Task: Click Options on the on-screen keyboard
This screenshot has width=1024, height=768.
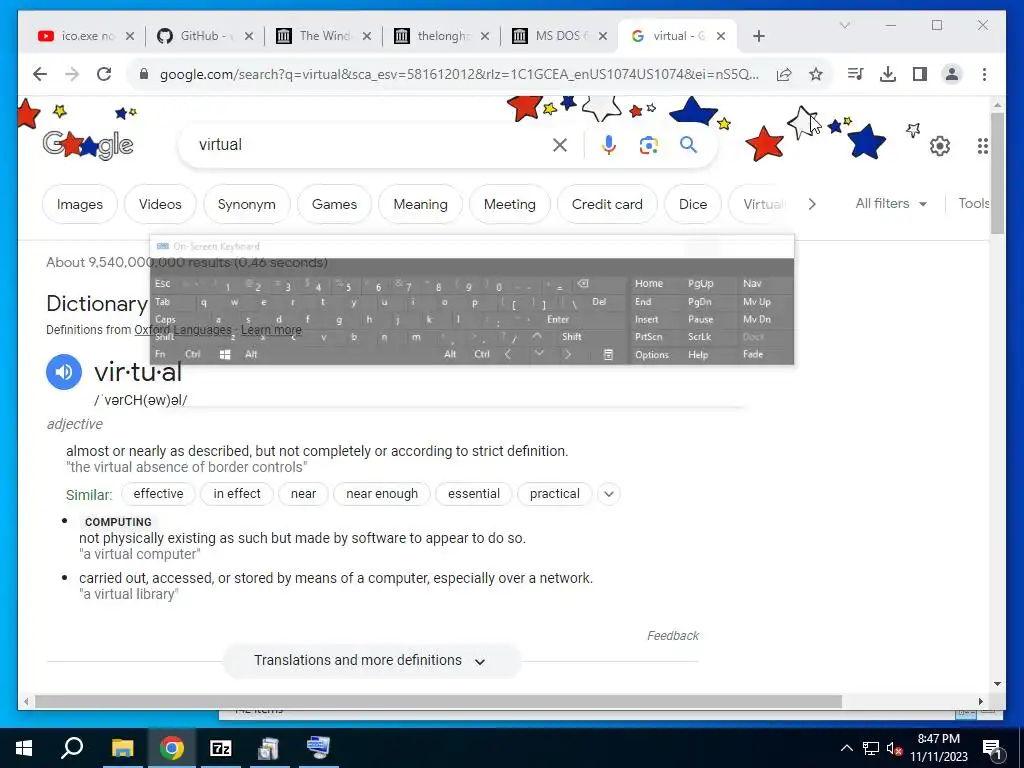Action: tap(652, 355)
